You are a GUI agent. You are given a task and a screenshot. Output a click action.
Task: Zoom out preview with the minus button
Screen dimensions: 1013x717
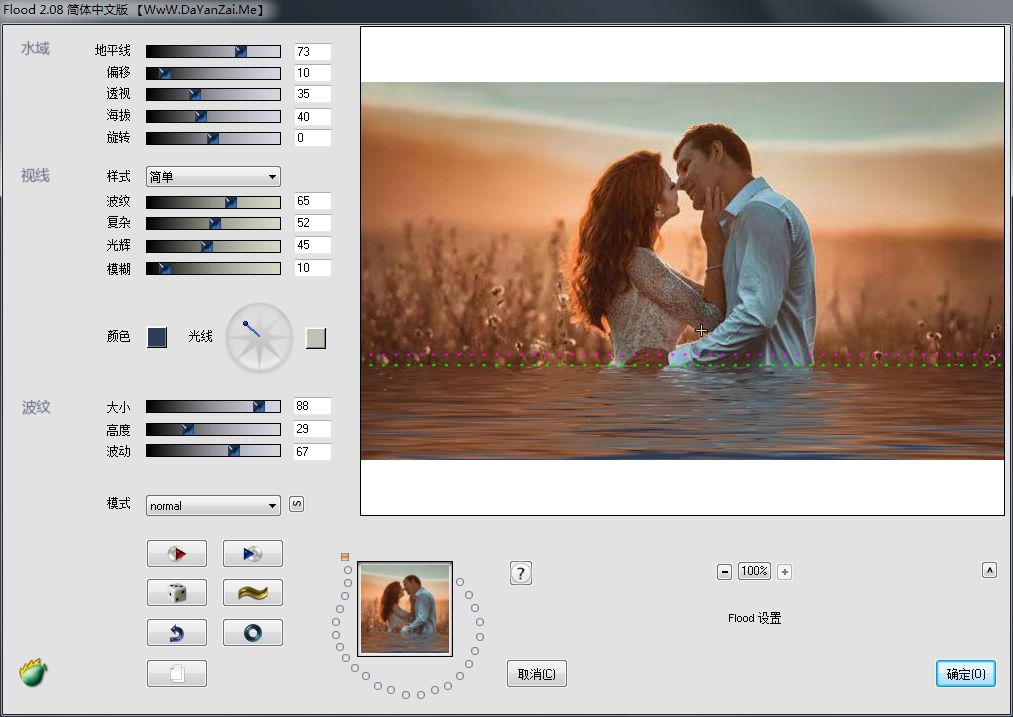pos(724,572)
